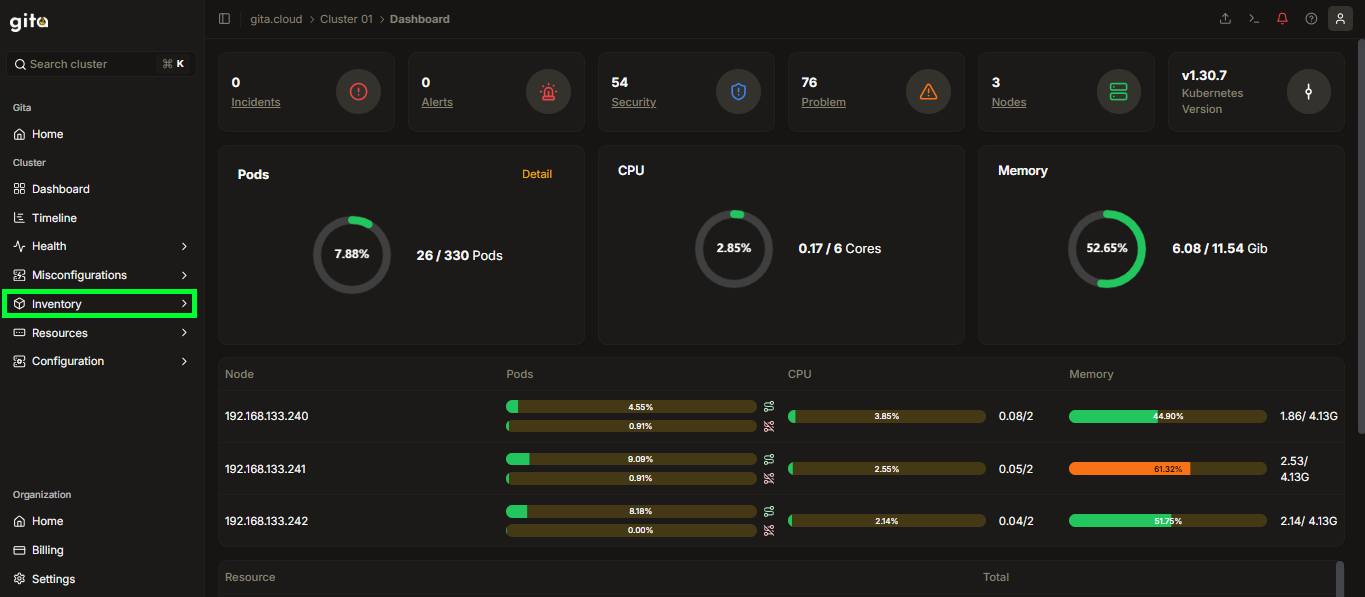The height and width of the screenshot is (597, 1365).
Task: Click the Security shield icon
Action: pos(738,92)
